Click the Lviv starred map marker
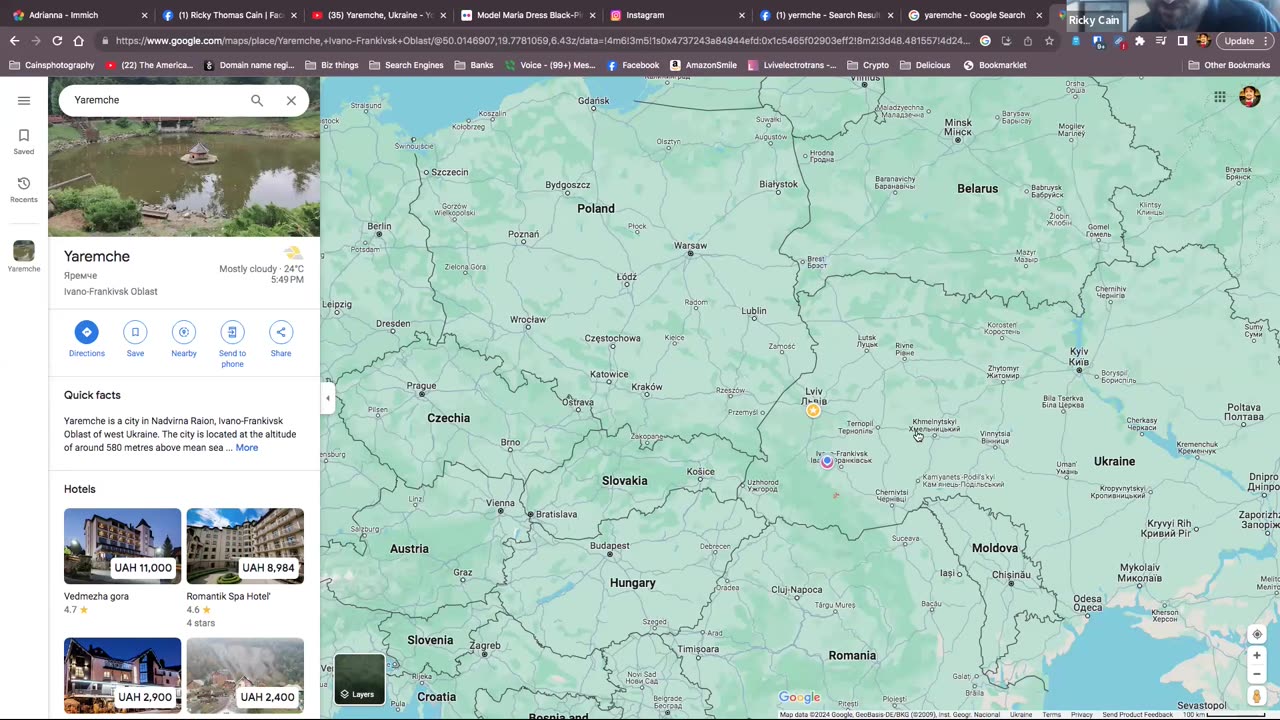This screenshot has height=720, width=1280. click(813, 410)
